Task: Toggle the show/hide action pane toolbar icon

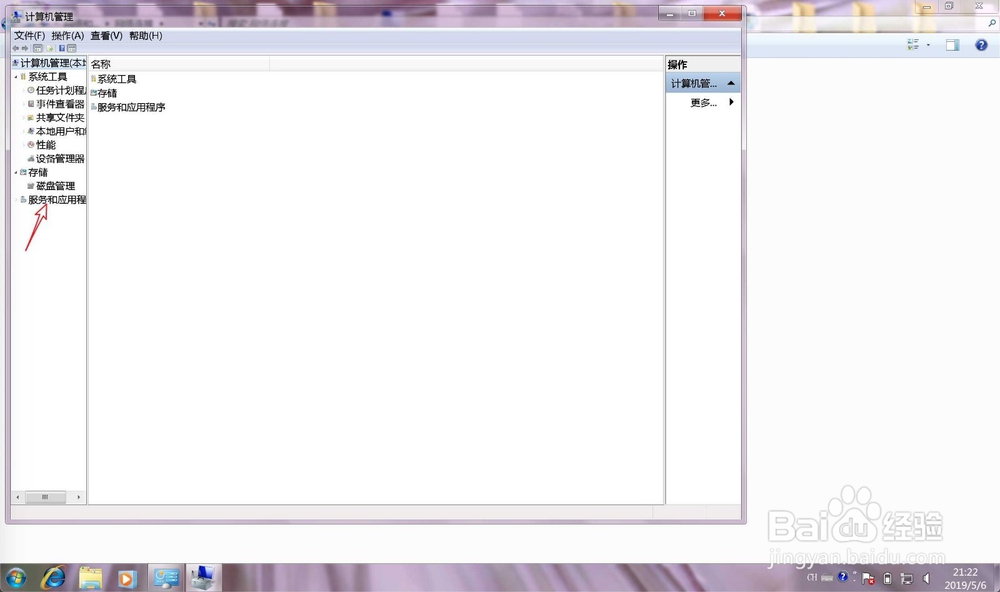Action: click(72, 48)
